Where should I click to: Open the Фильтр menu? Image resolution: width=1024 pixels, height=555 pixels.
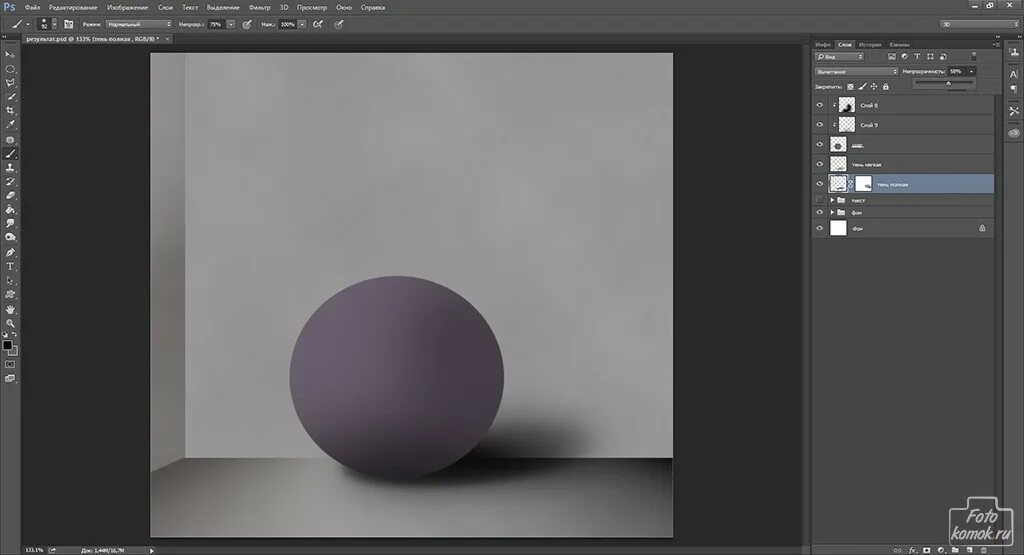[x=259, y=7]
